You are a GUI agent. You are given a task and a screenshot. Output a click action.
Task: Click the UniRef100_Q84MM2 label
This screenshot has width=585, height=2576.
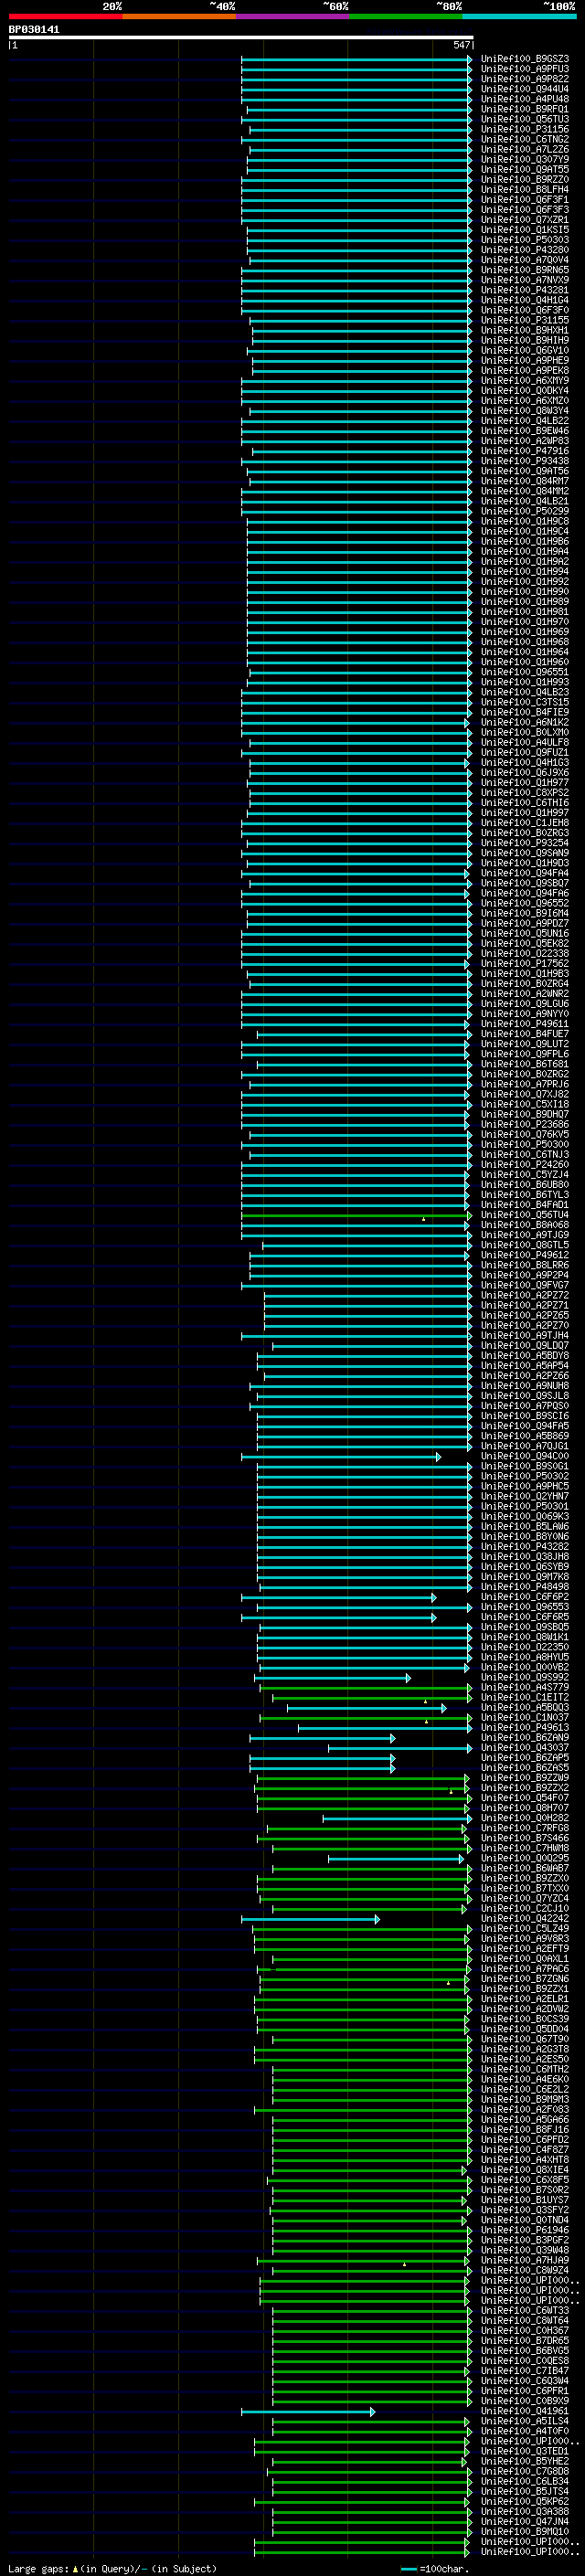click(525, 491)
